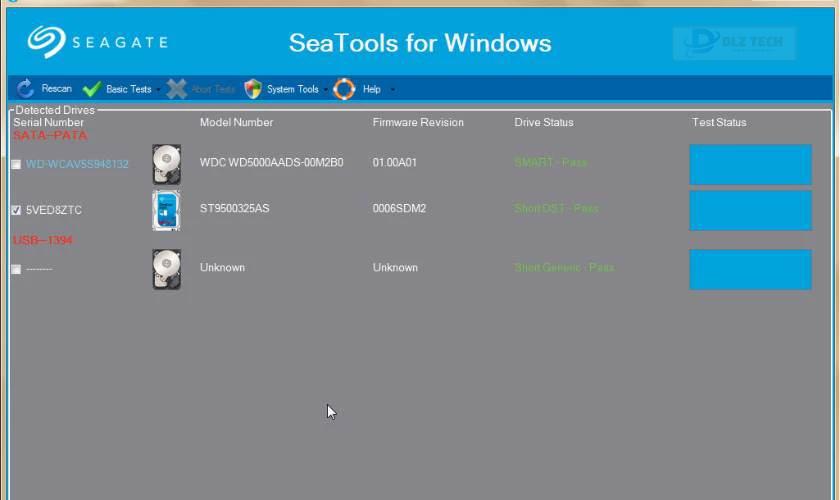Click serial number WD-WCAVSS948132
This screenshot has width=840, height=500.
point(77,164)
